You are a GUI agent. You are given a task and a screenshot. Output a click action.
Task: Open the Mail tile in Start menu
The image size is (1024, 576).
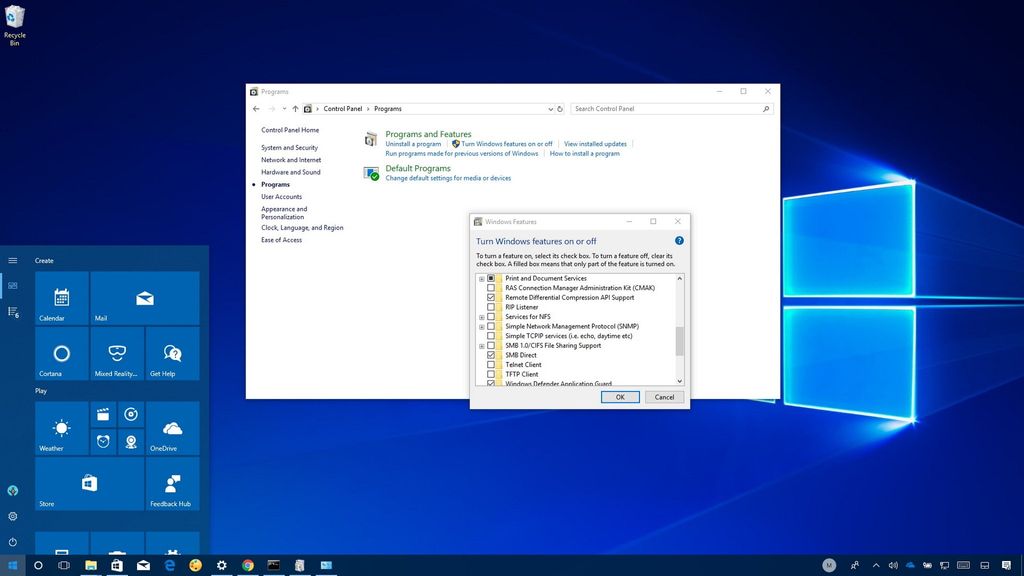144,298
